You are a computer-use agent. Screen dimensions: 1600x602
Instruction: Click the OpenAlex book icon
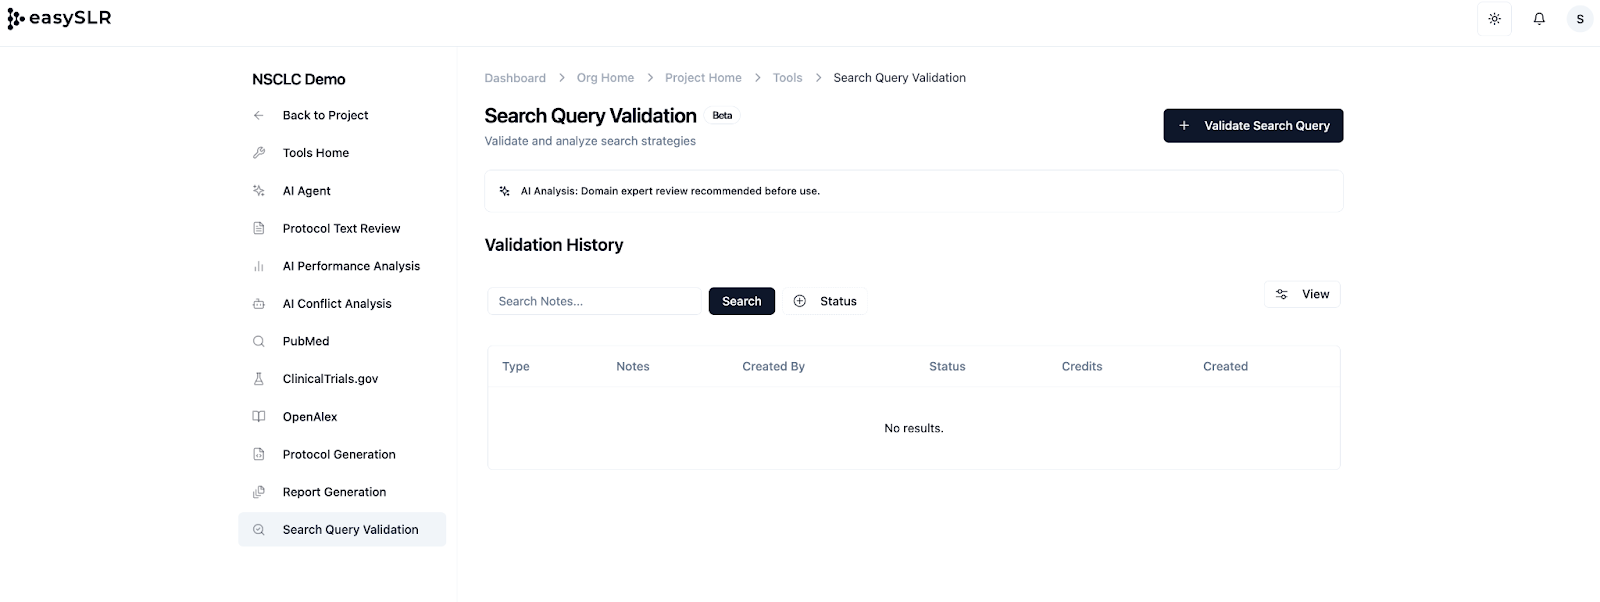point(259,417)
